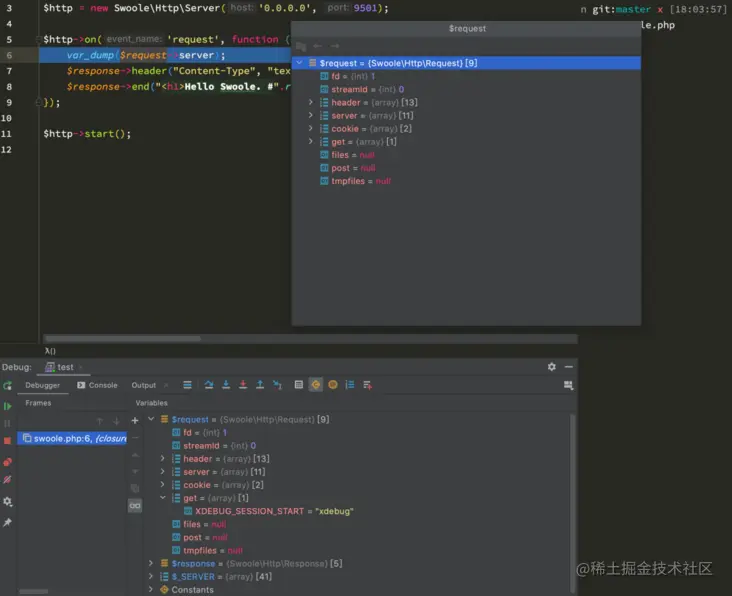Viewport: 732px width, 596px height.
Task: Step Out in debugger toolbar
Action: (260, 385)
